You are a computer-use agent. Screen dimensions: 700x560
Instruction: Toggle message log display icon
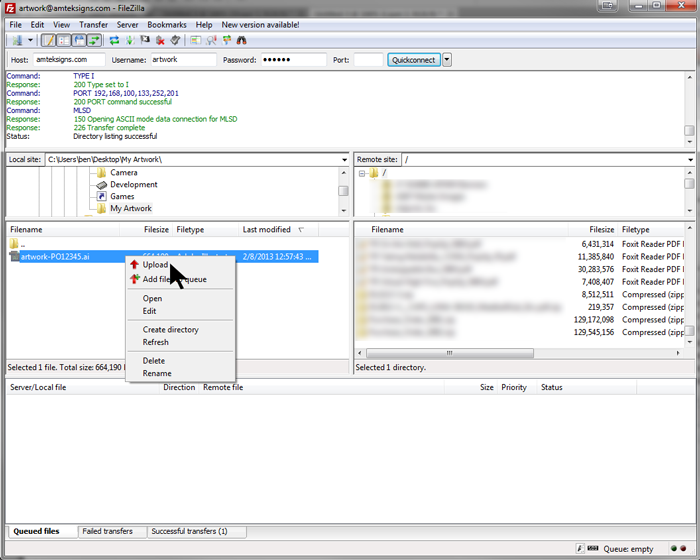(48, 41)
